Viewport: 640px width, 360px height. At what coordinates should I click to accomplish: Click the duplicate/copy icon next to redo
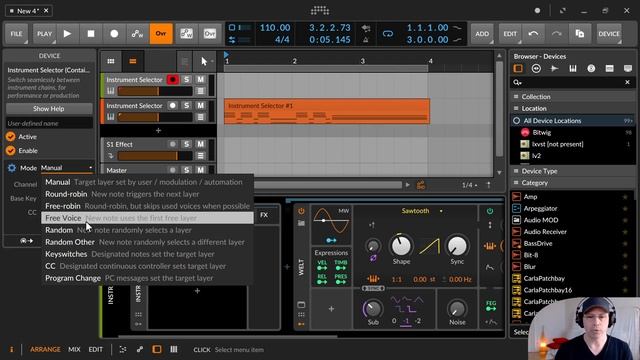(580, 33)
